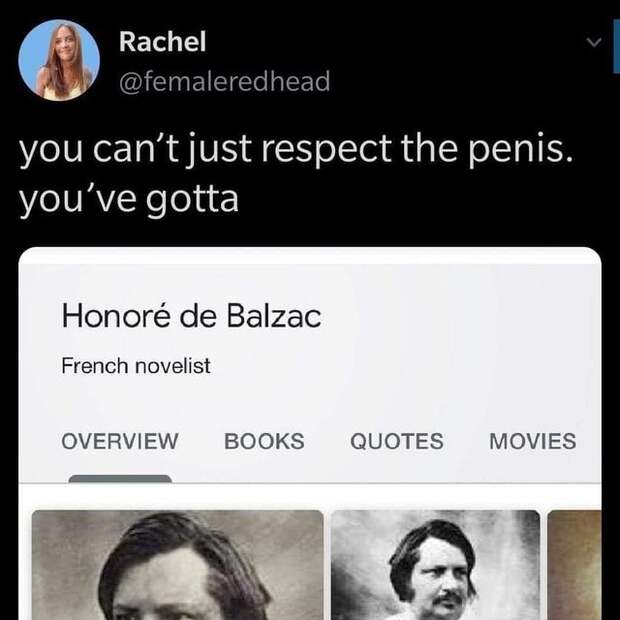The width and height of the screenshot is (620, 620).
Task: Click the active underline beneath OVERVIEW
Action: [120, 479]
